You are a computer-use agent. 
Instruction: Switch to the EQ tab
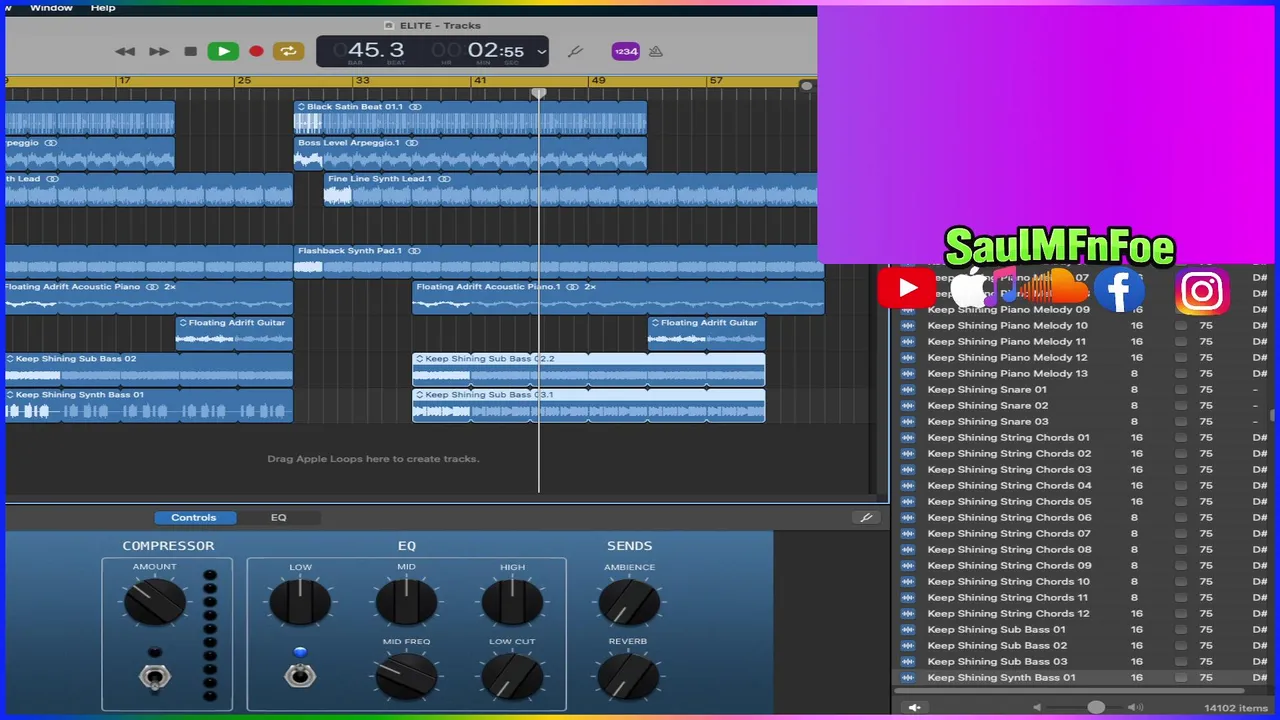(x=278, y=517)
